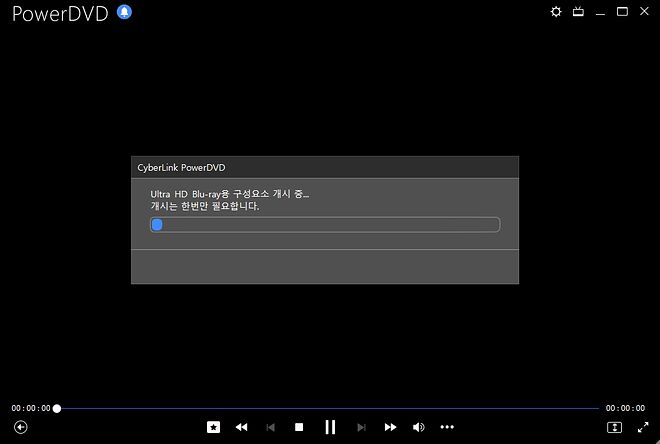Click the cache progress bar in the dialog
This screenshot has width=660, height=444.
pos(325,225)
